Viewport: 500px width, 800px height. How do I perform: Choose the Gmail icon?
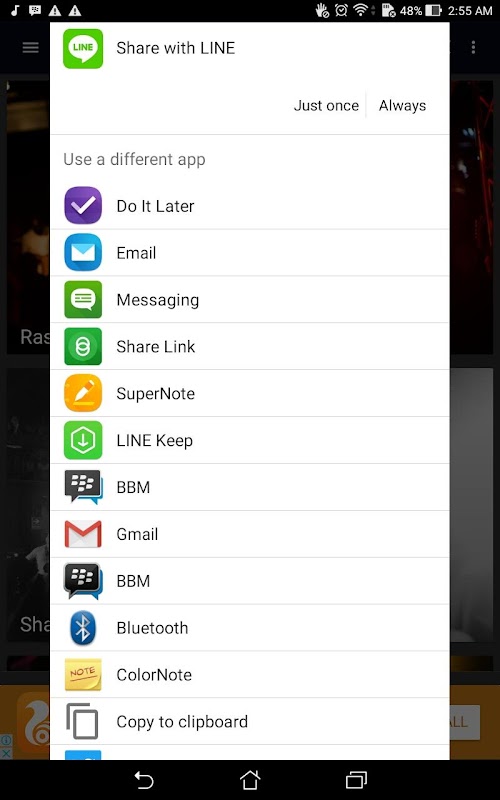tap(83, 534)
